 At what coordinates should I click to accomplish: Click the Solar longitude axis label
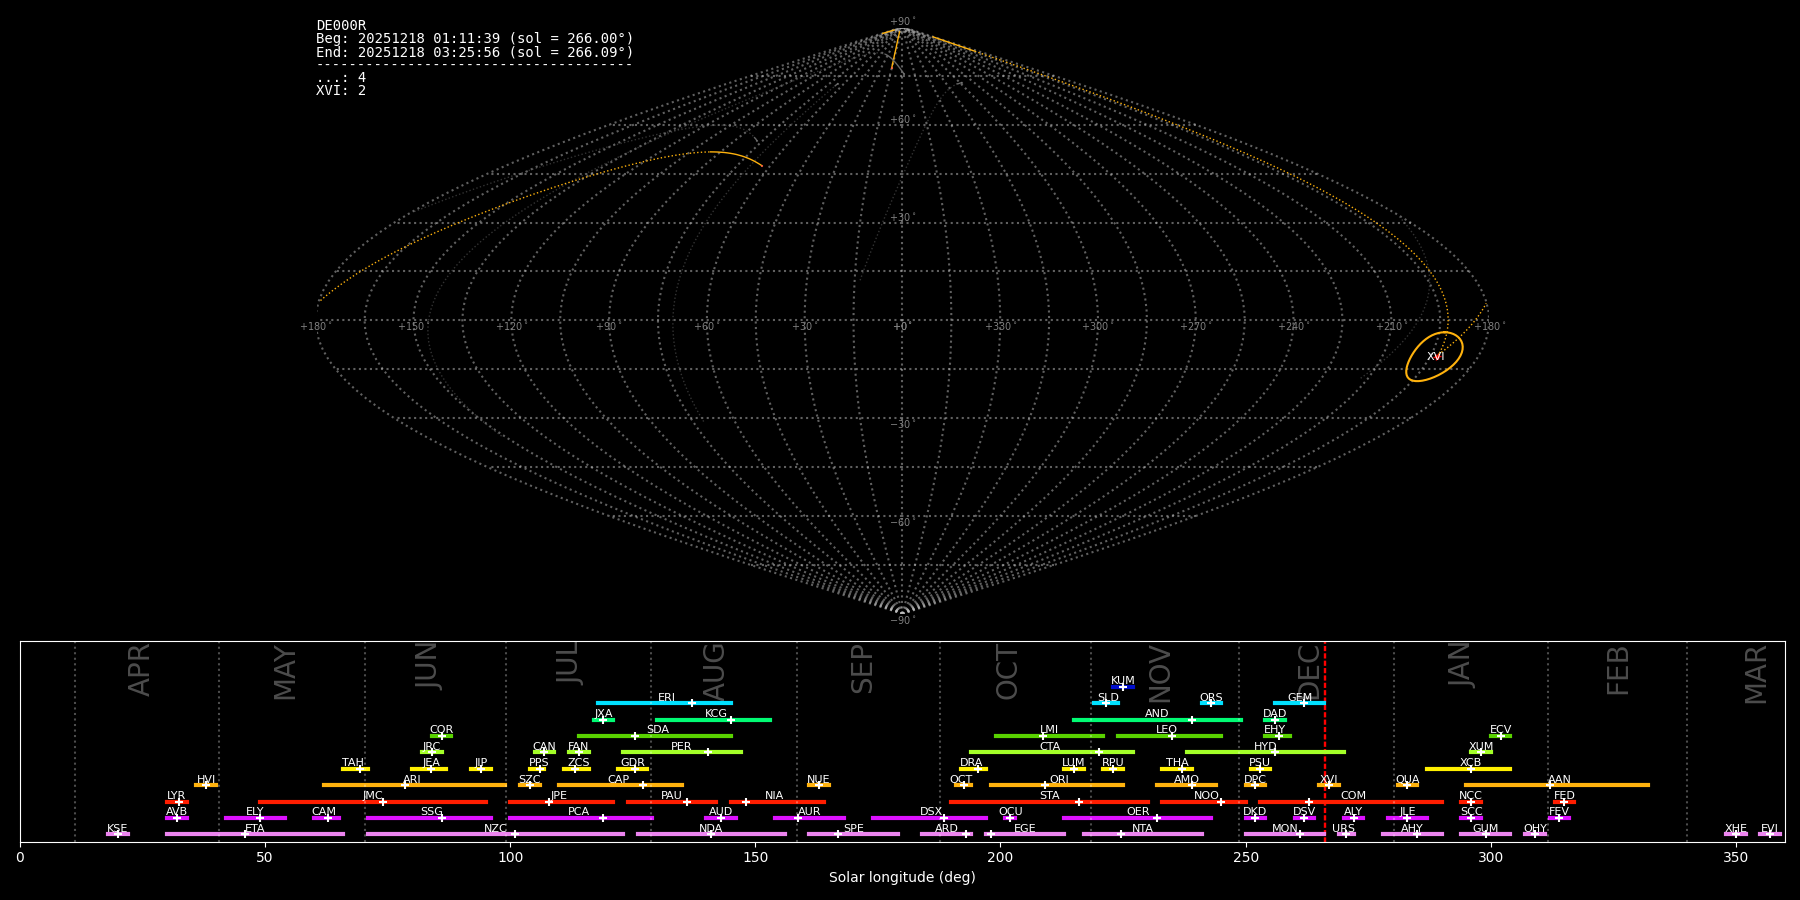pos(902,878)
